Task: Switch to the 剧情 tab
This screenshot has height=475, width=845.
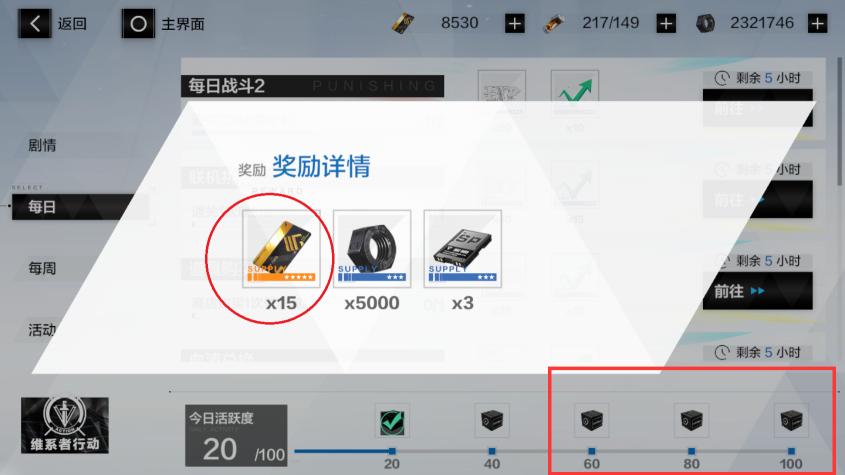Action: tap(42, 145)
